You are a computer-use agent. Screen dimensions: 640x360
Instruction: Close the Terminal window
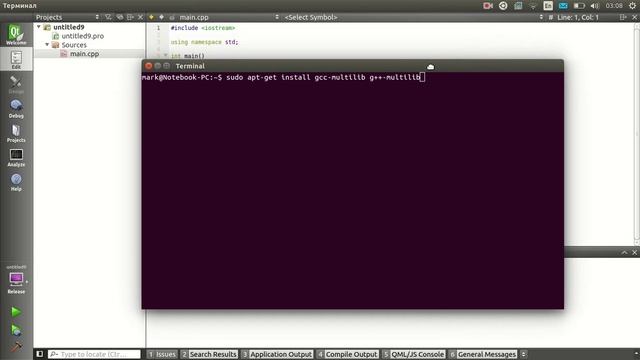[x=149, y=66]
